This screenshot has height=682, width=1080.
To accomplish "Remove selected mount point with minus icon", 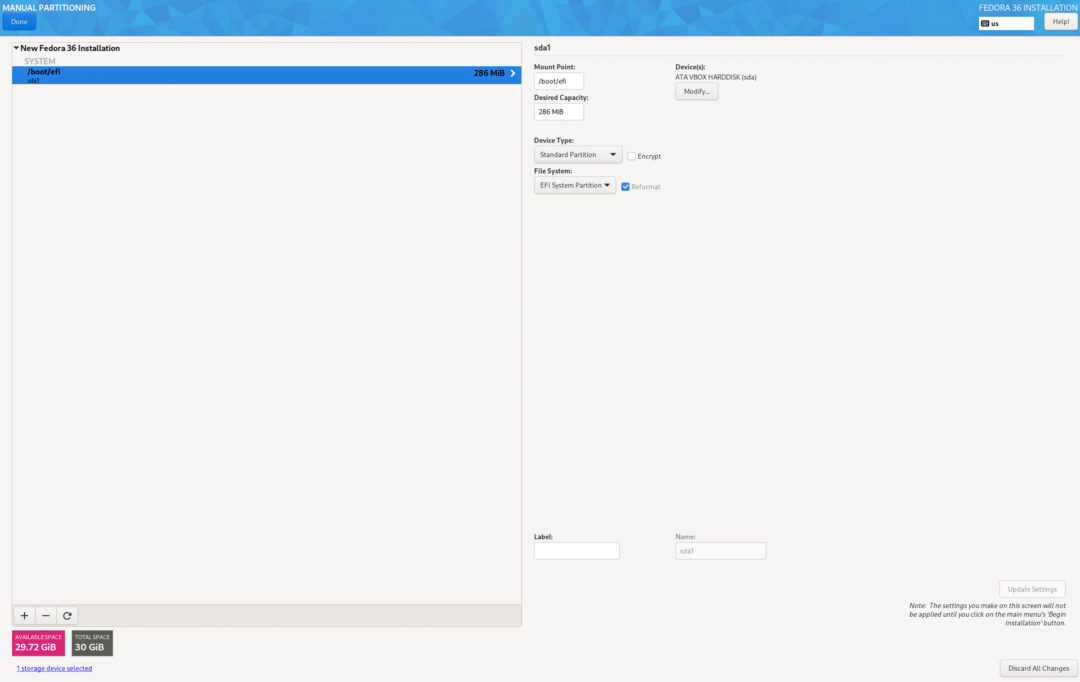I will pyautogui.click(x=45, y=615).
